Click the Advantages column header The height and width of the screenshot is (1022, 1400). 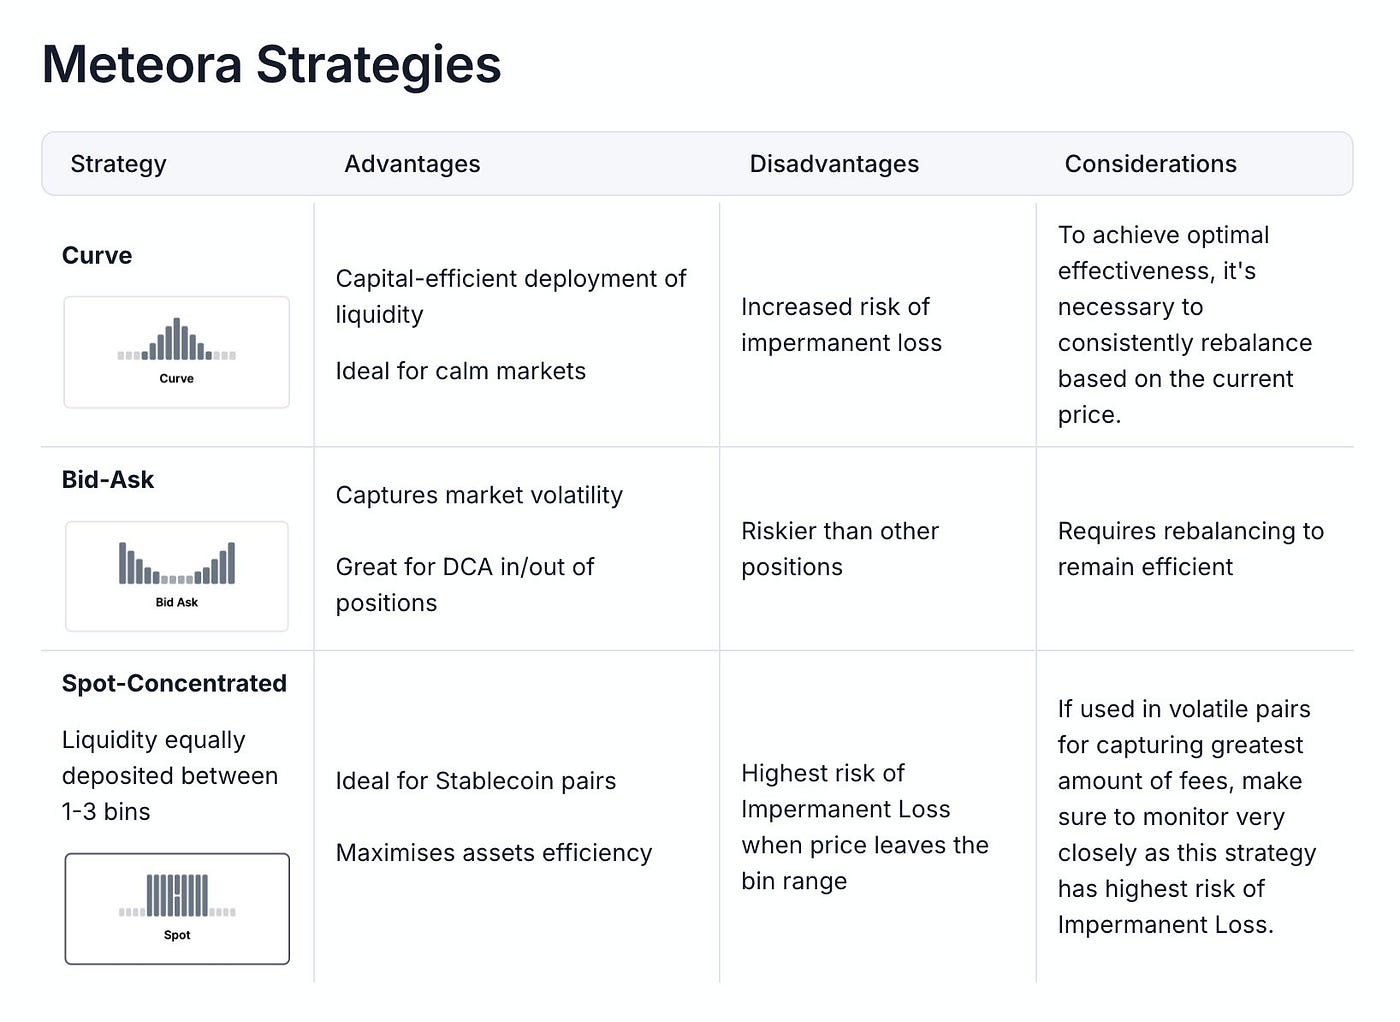(x=412, y=164)
